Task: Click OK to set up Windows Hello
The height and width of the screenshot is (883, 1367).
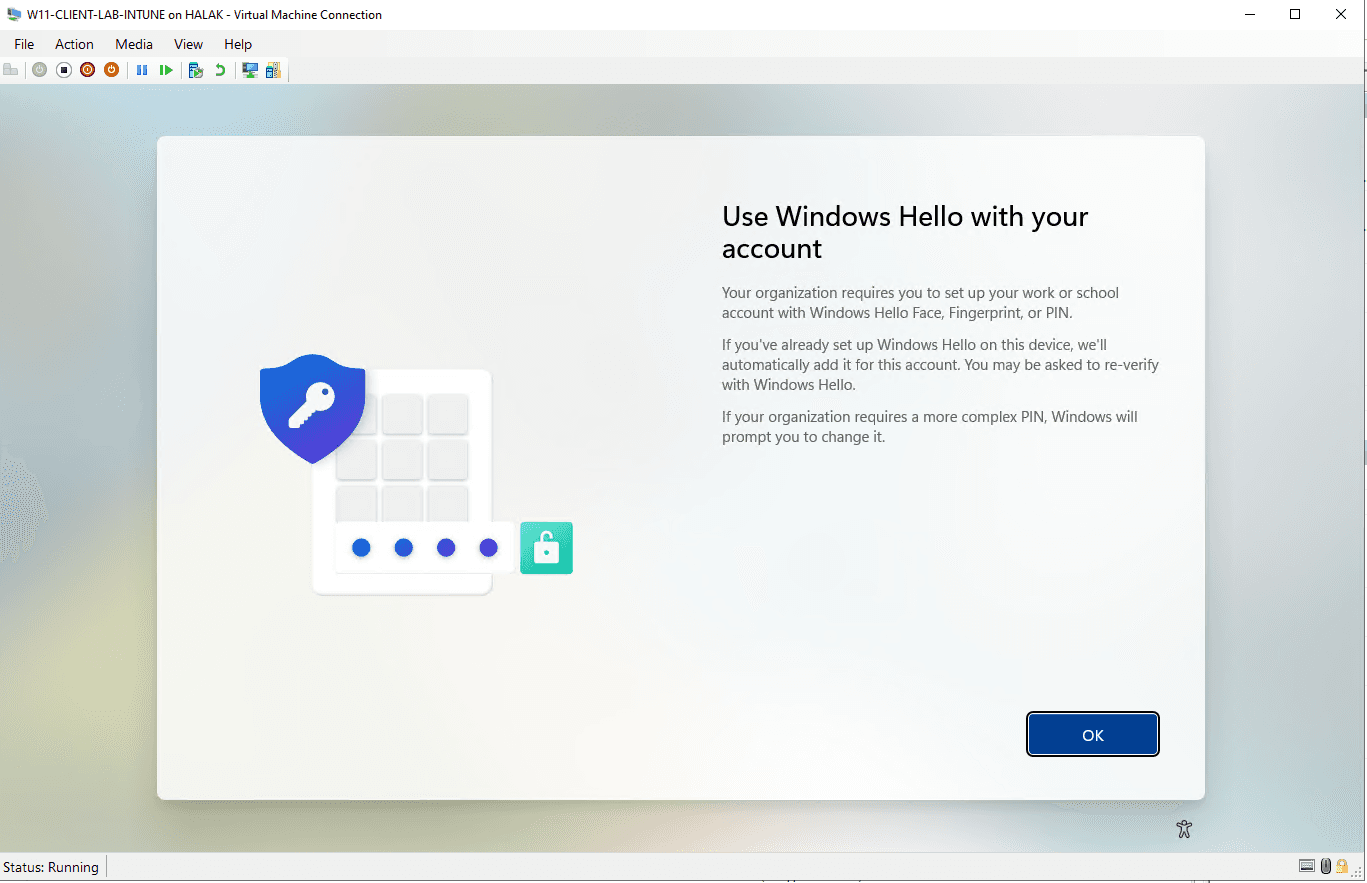Action: 1092,735
